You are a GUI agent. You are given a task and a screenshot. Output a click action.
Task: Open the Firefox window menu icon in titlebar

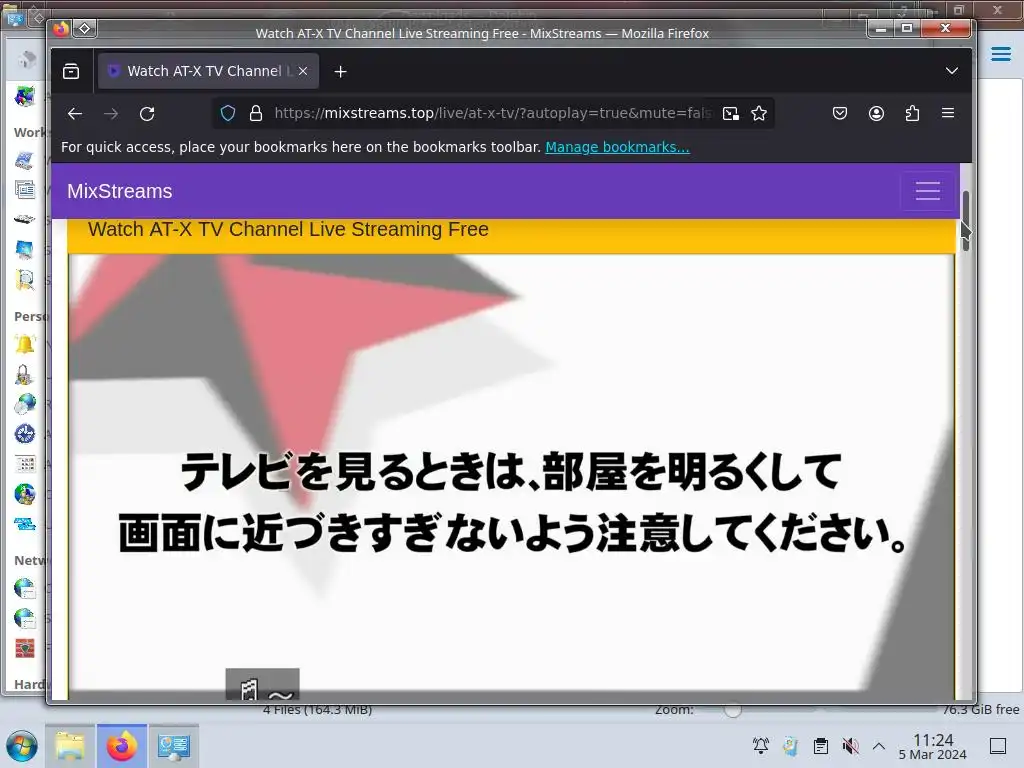click(61, 29)
